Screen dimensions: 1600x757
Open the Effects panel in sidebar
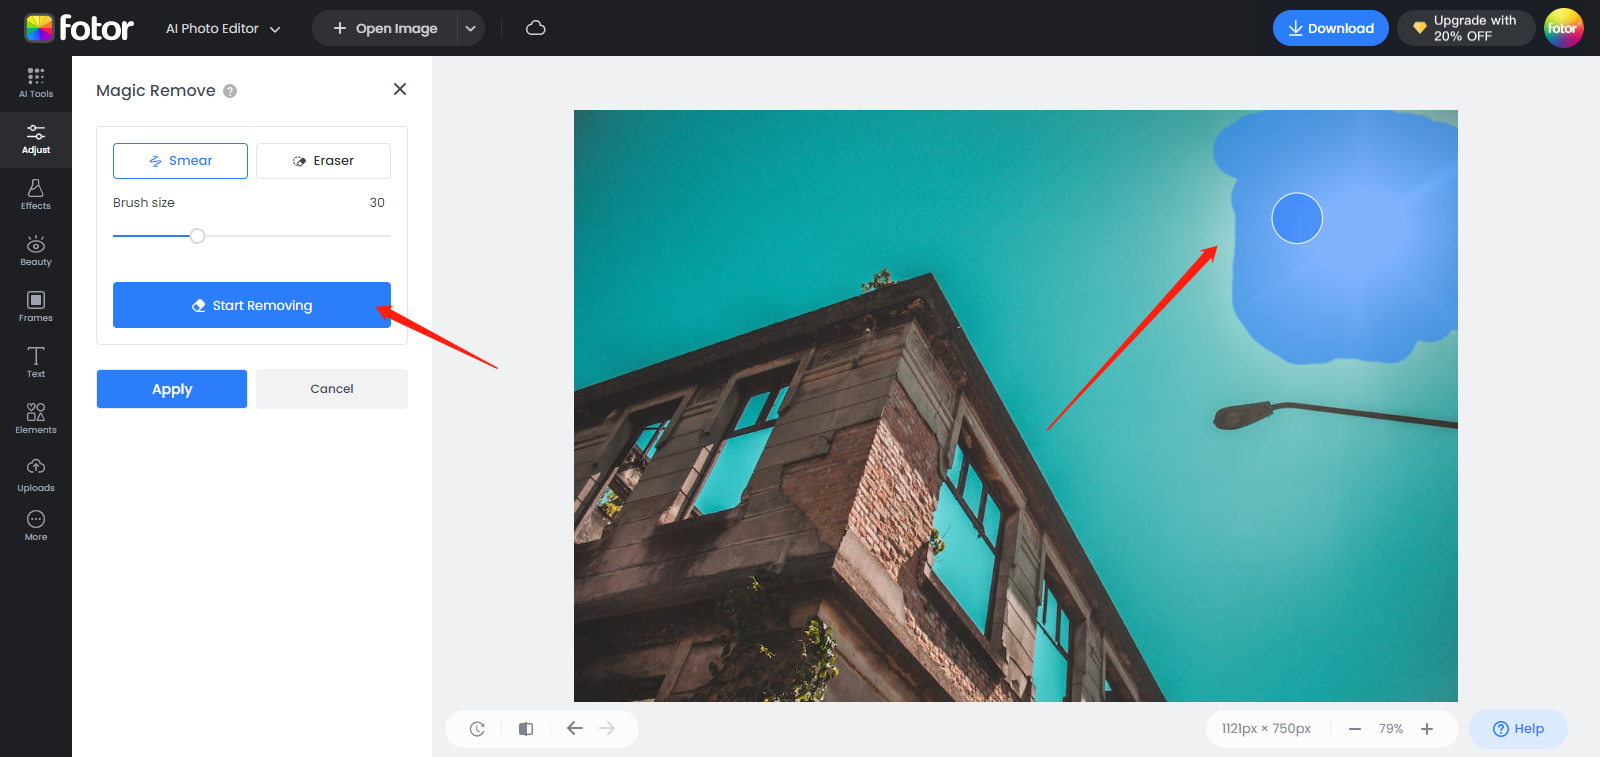(x=36, y=195)
